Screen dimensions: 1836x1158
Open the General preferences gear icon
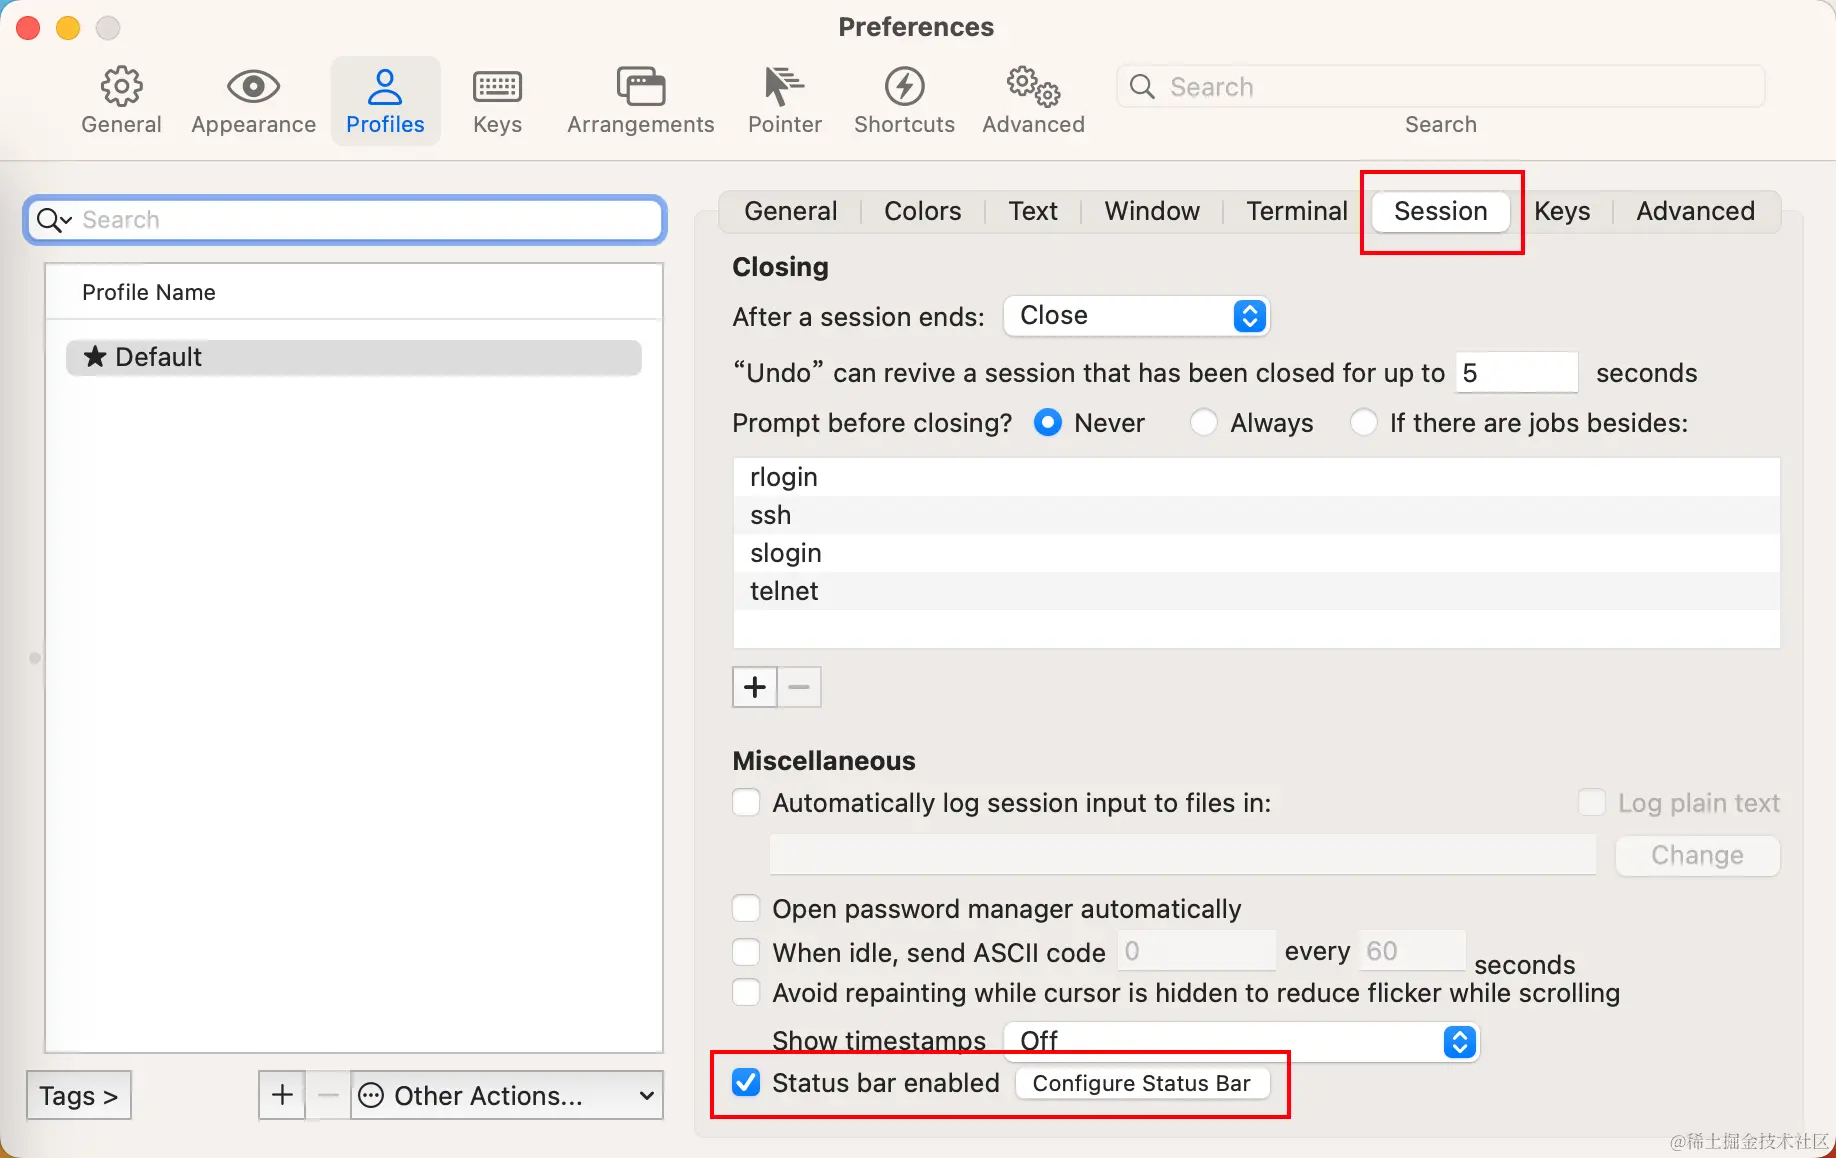[x=121, y=87]
